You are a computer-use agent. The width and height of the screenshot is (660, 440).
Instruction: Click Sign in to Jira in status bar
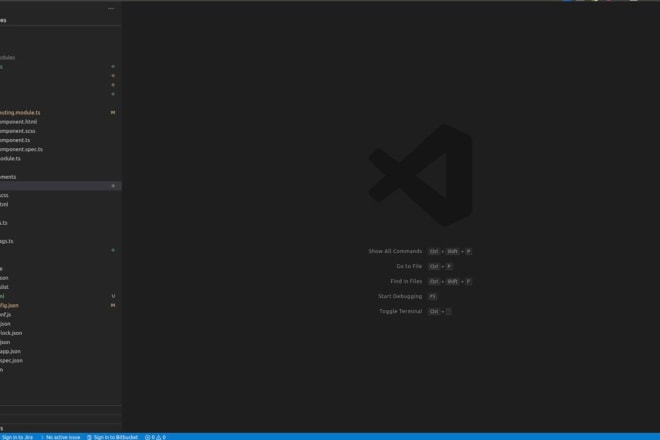point(17,437)
